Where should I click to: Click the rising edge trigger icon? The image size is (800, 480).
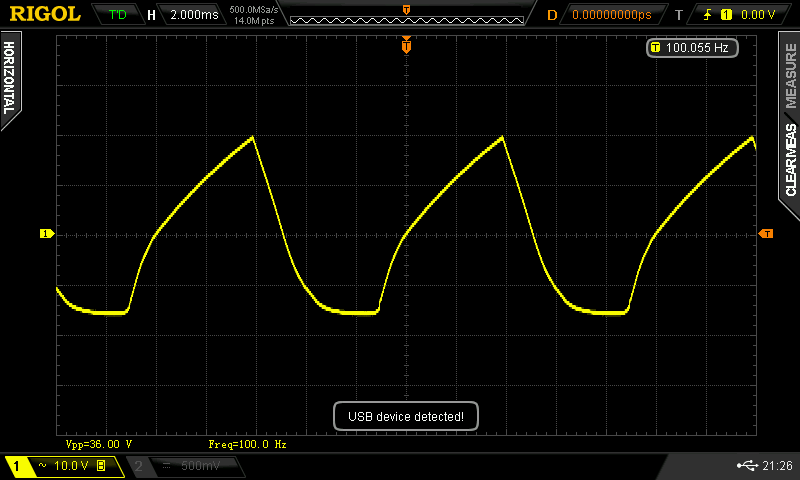(x=706, y=15)
